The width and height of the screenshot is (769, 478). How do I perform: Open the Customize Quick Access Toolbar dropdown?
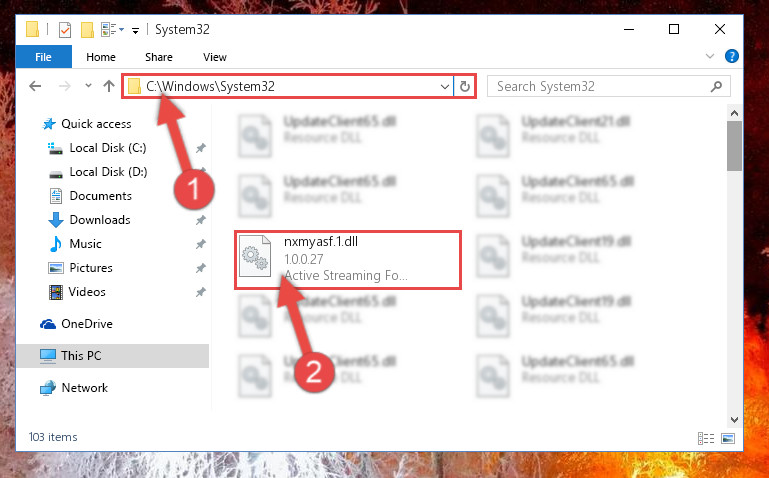tap(135, 30)
